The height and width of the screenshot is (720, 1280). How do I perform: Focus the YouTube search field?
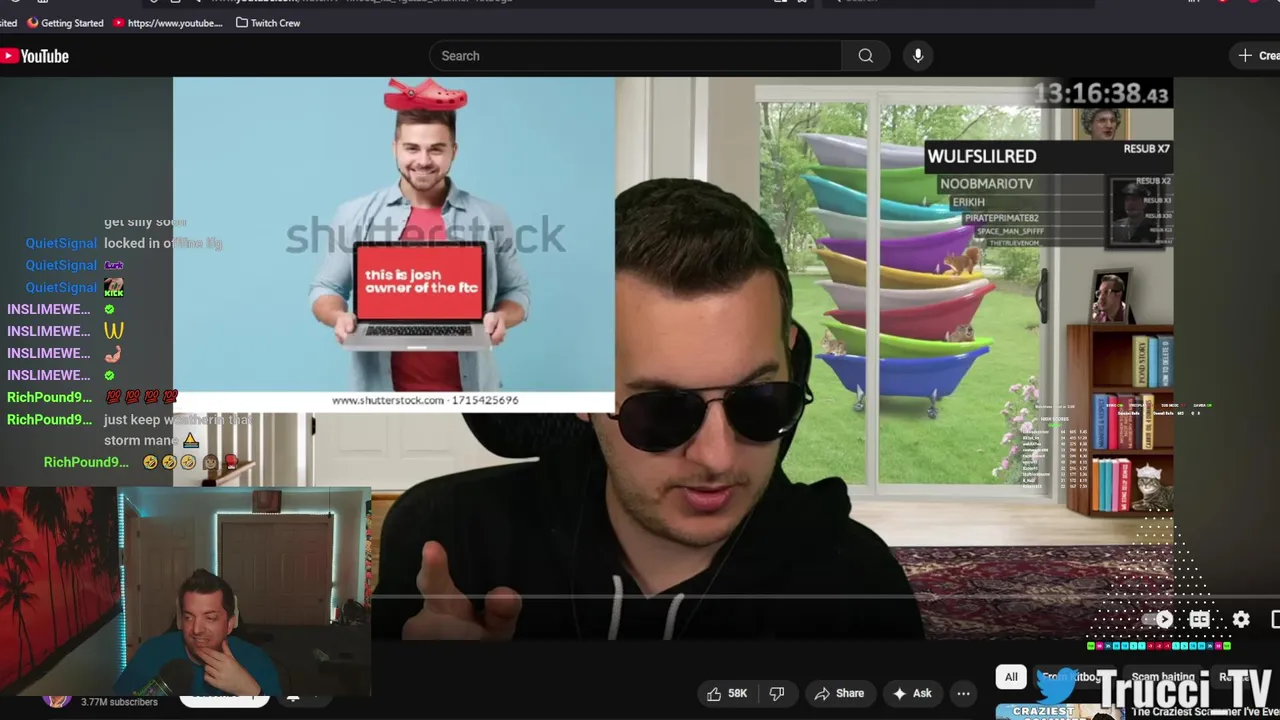pyautogui.click(x=635, y=56)
